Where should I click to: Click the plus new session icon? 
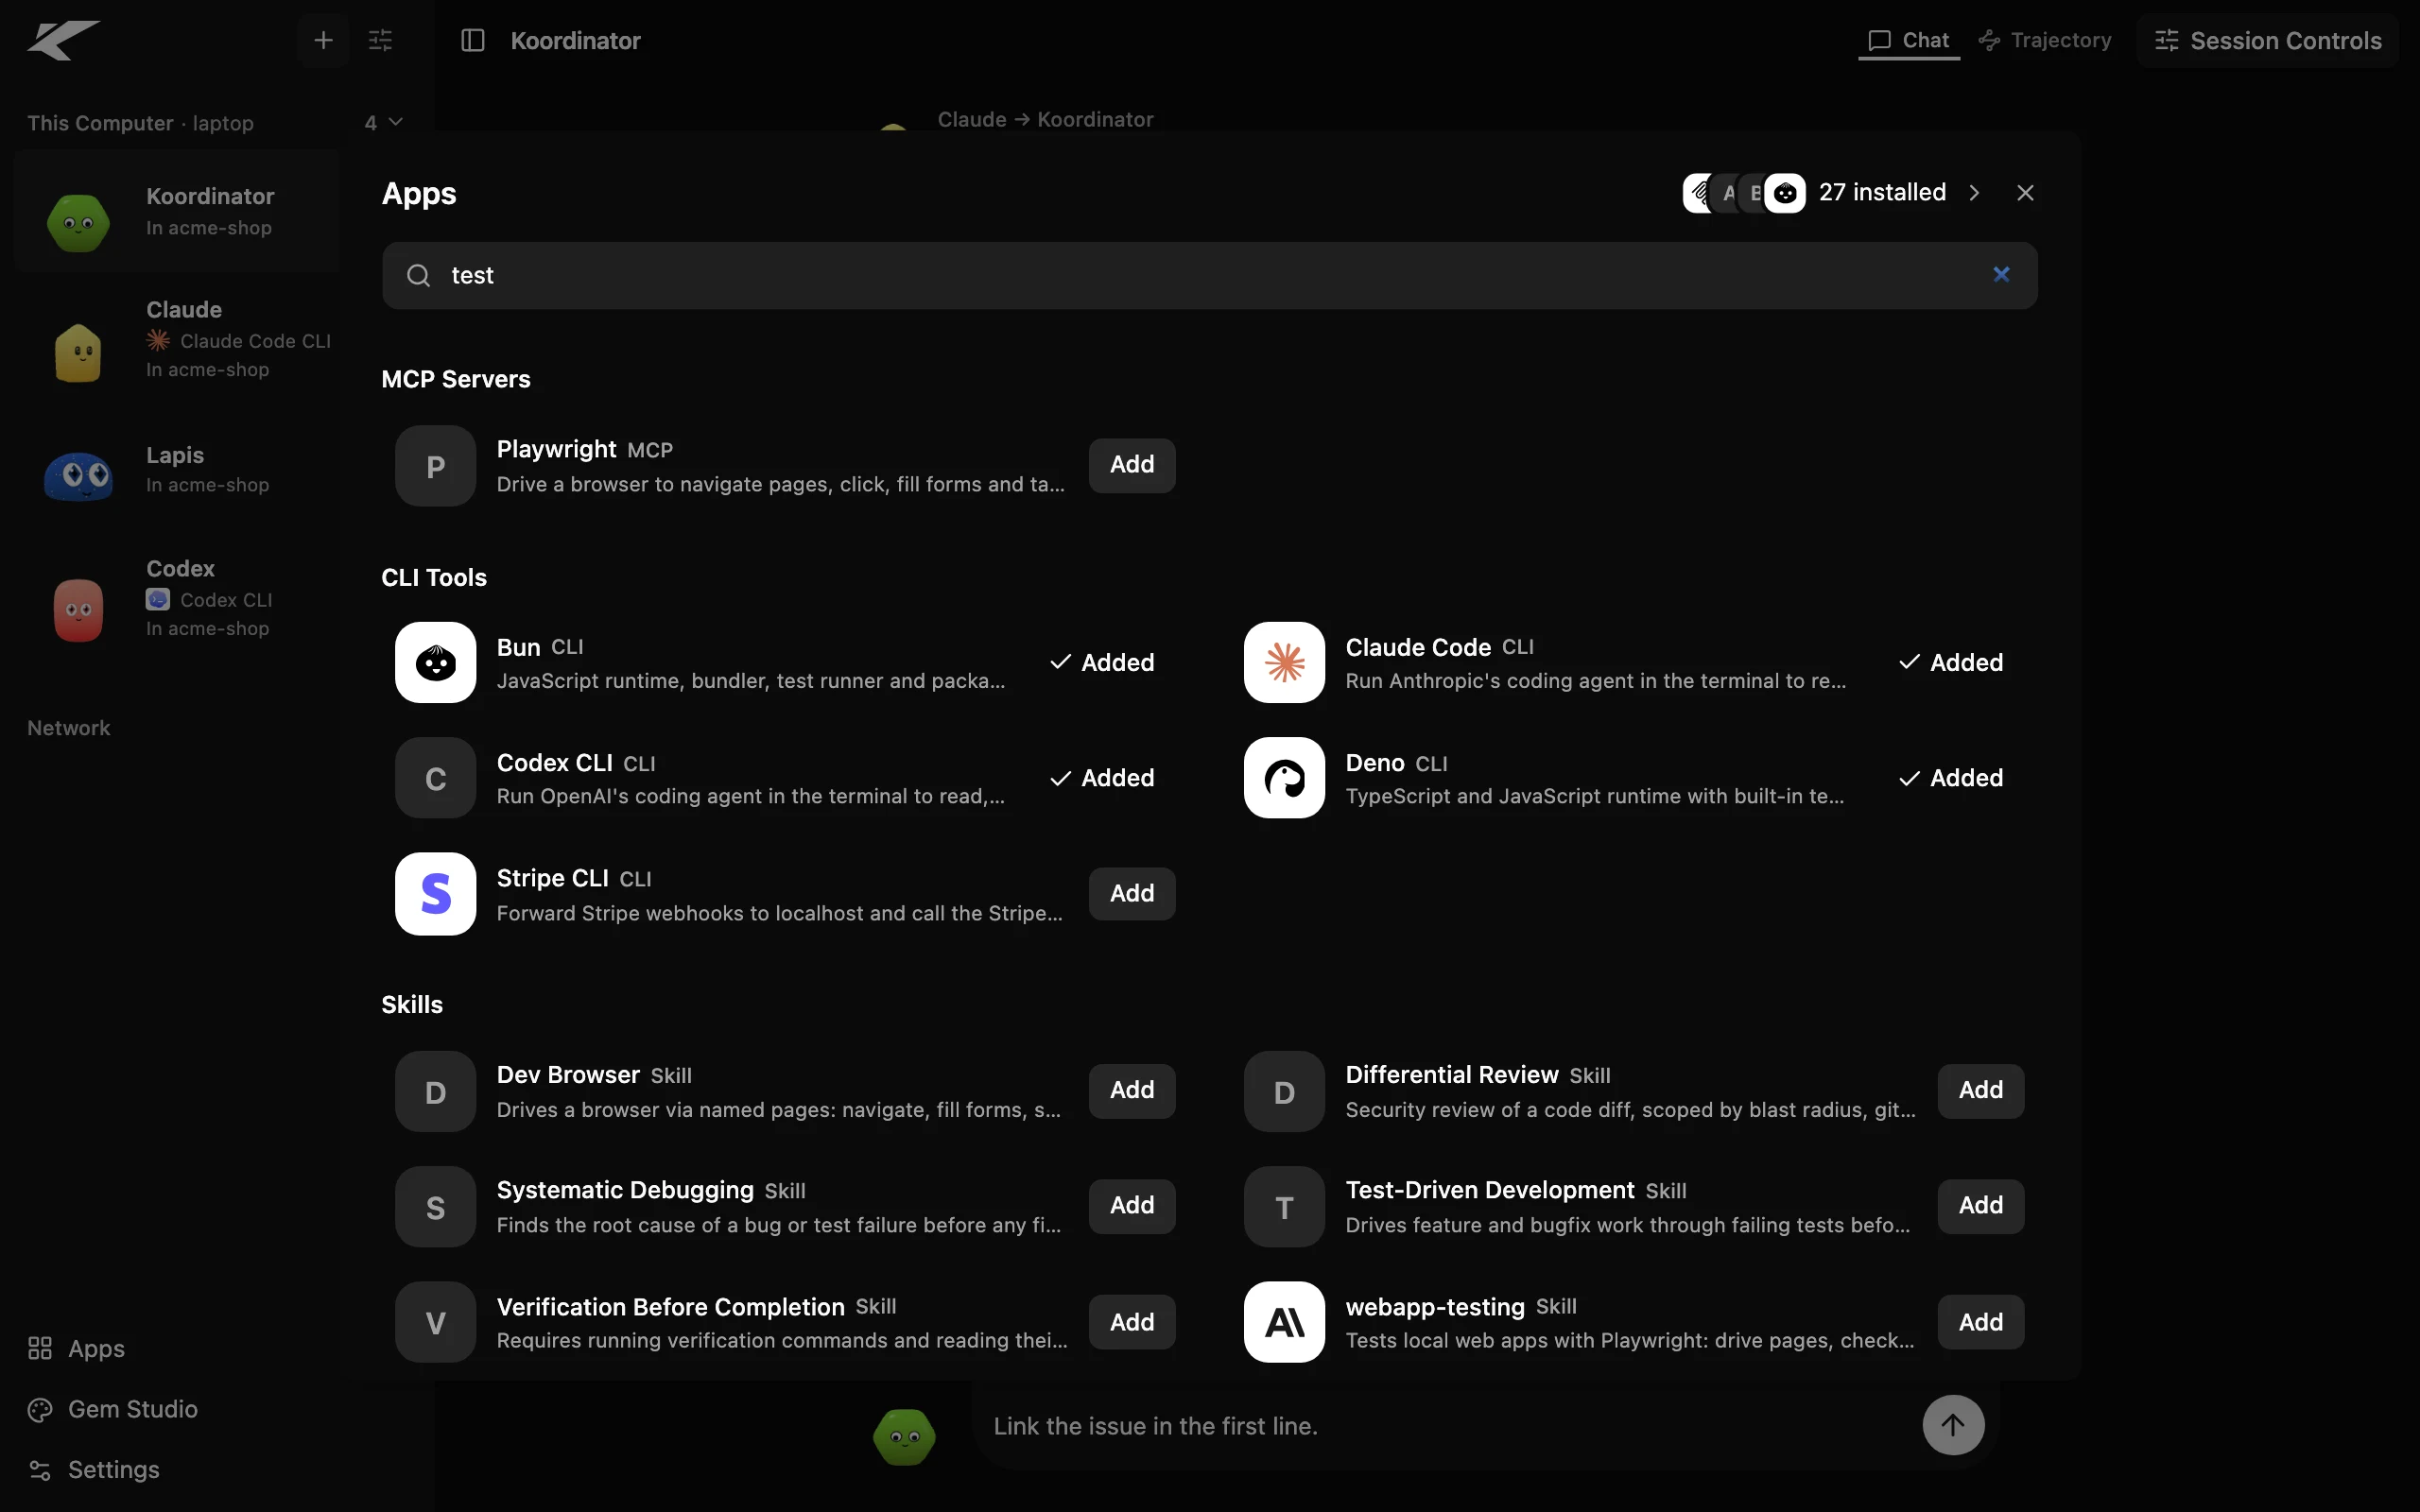tap(323, 40)
